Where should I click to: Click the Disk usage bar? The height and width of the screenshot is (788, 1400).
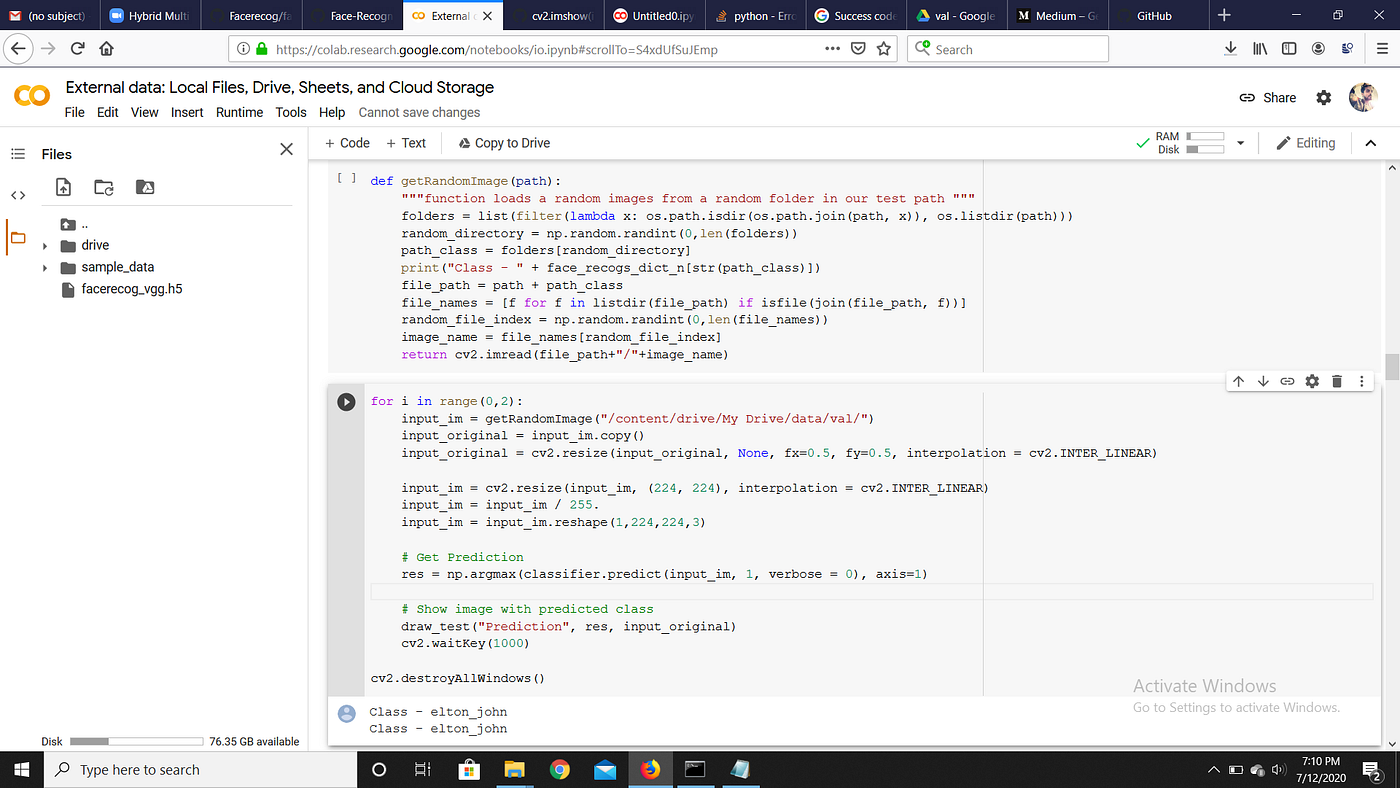coord(136,741)
